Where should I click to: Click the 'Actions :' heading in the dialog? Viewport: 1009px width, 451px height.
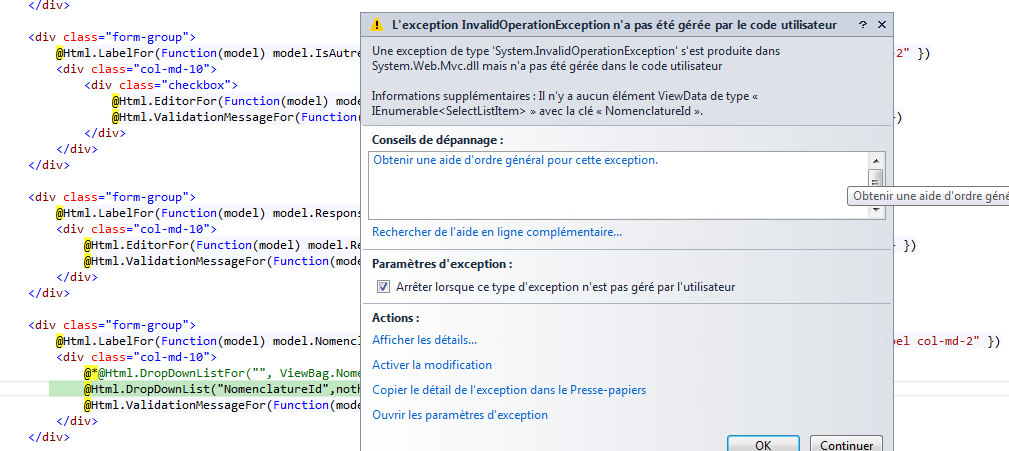coord(396,318)
